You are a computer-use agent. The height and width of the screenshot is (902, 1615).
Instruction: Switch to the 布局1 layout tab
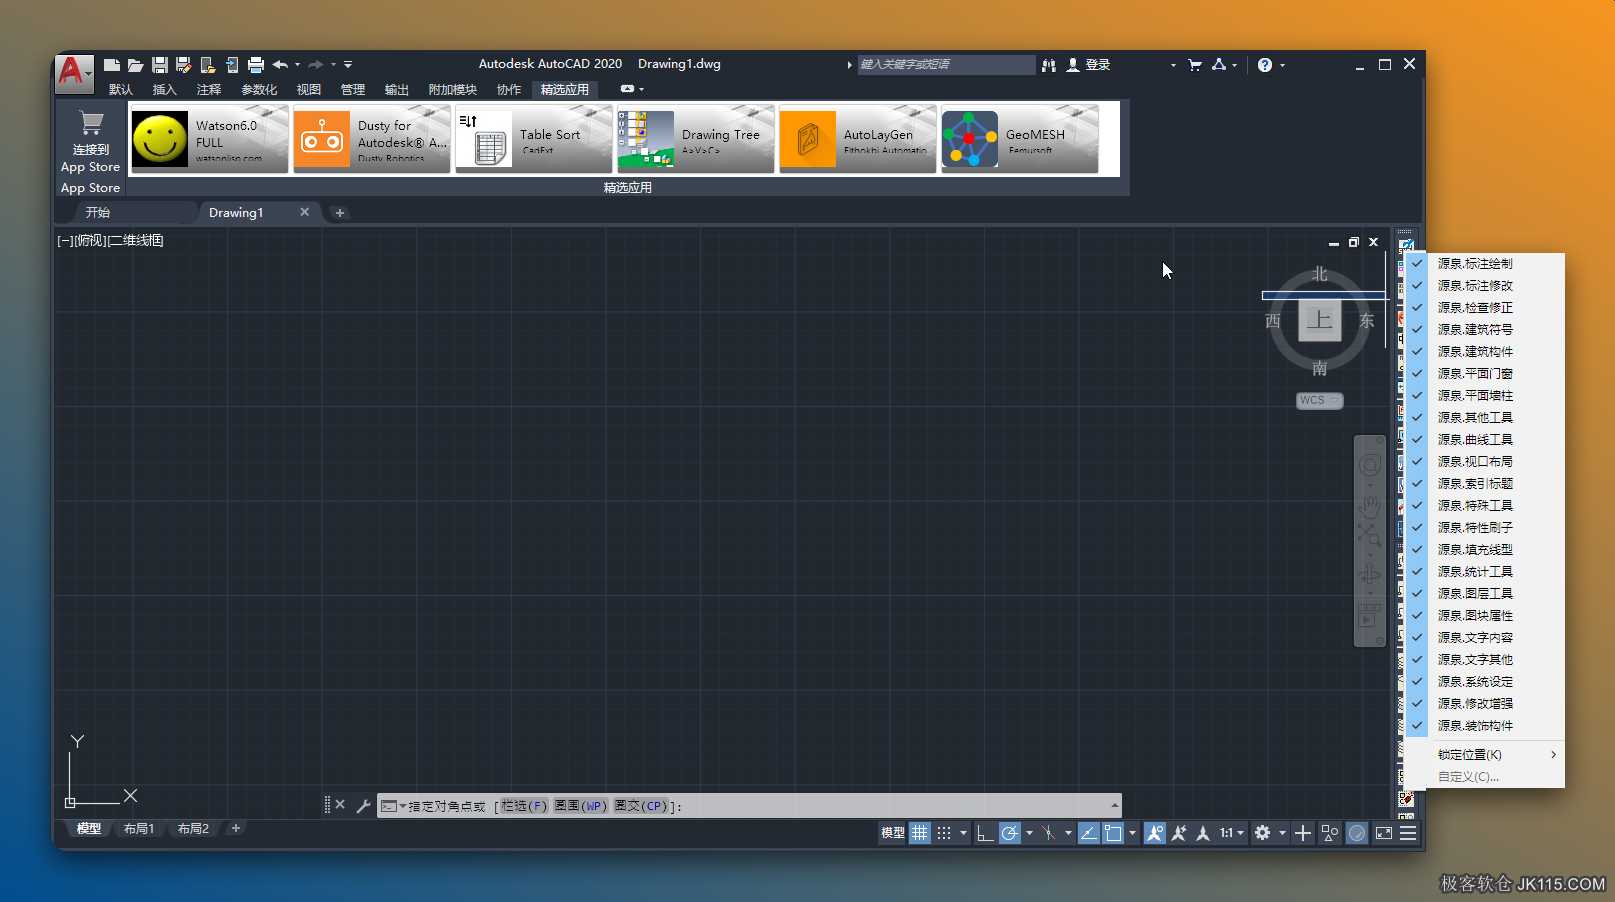pyautogui.click(x=139, y=829)
